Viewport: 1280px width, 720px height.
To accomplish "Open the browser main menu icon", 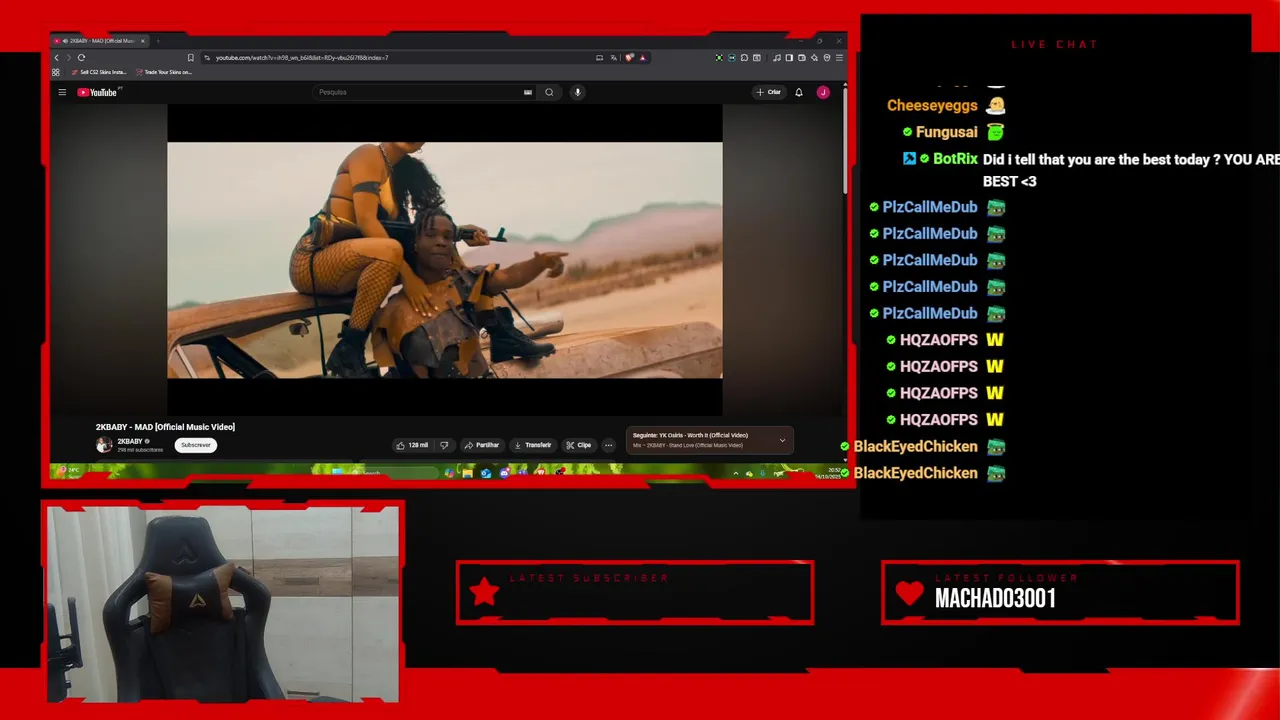I will click(x=839, y=58).
